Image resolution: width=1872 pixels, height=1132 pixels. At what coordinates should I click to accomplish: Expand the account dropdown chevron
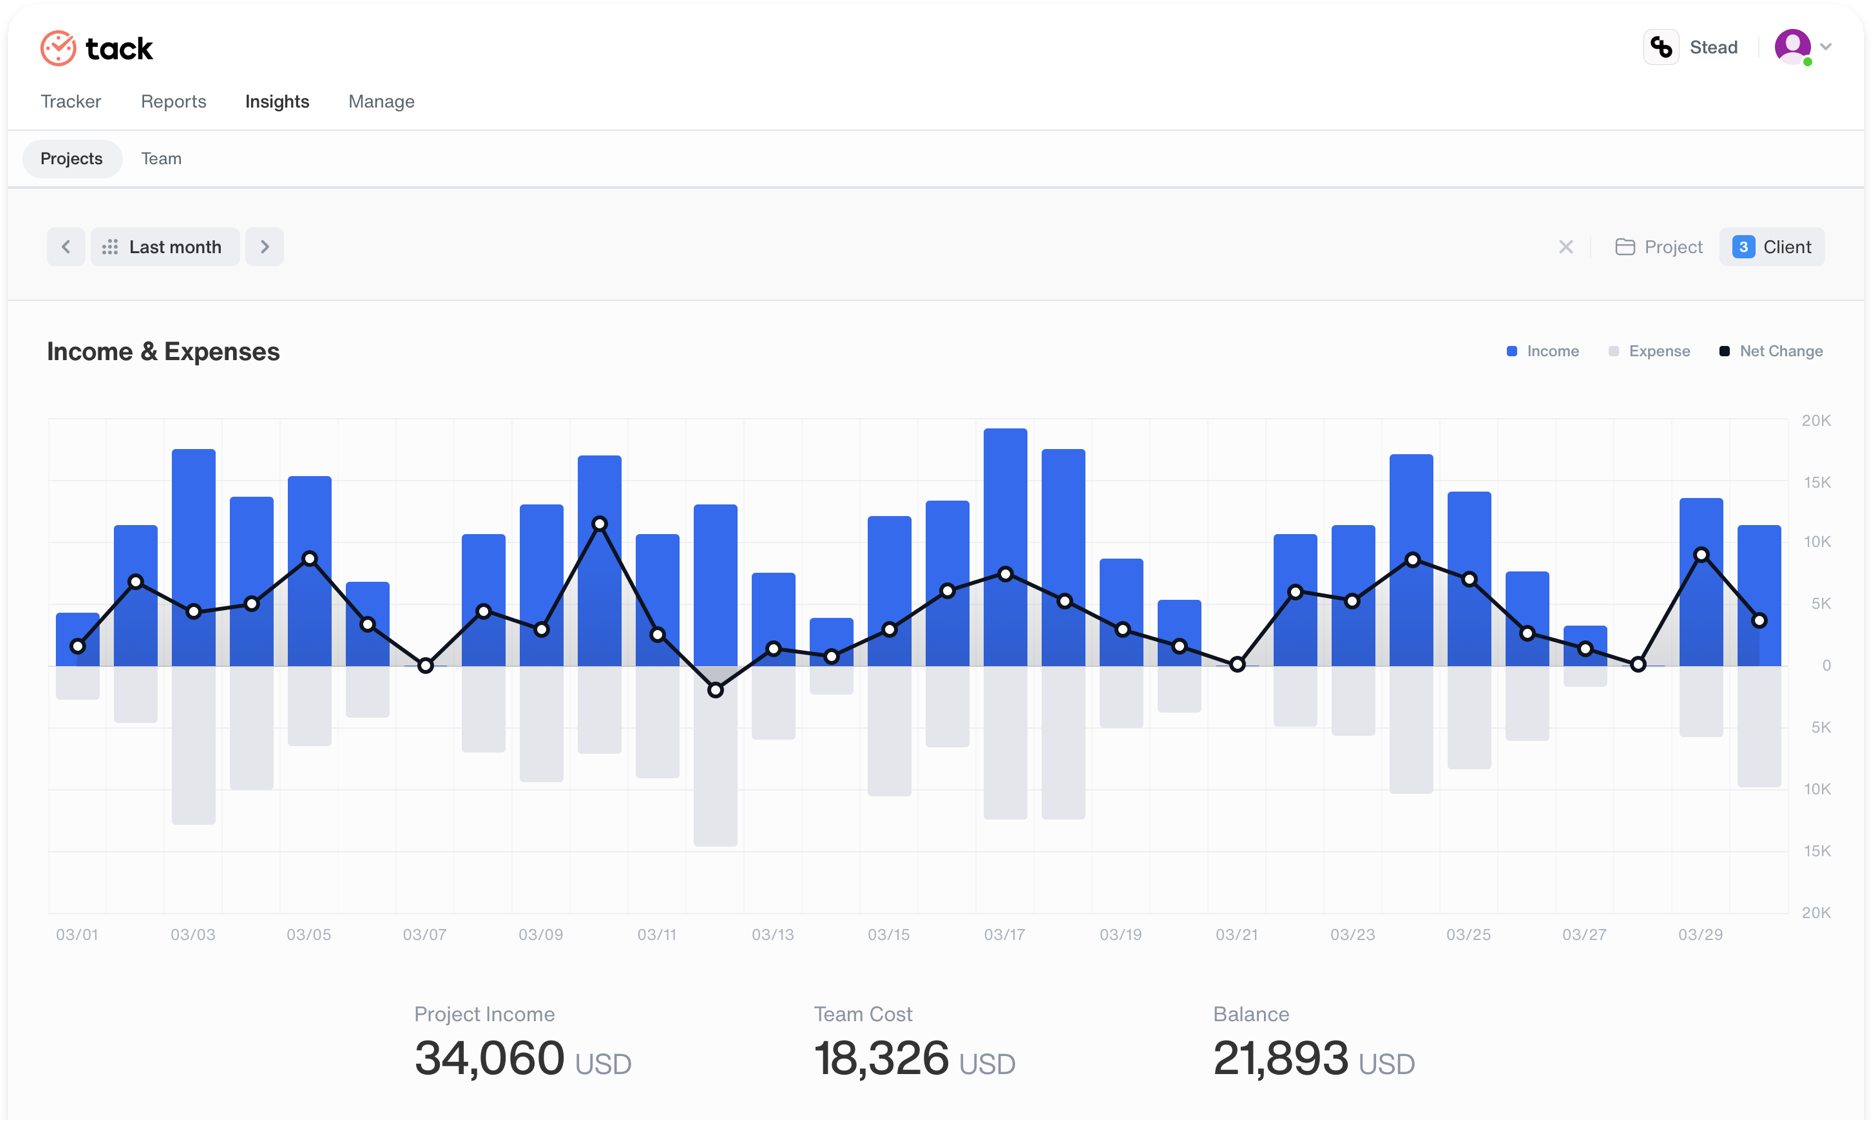(x=1828, y=46)
